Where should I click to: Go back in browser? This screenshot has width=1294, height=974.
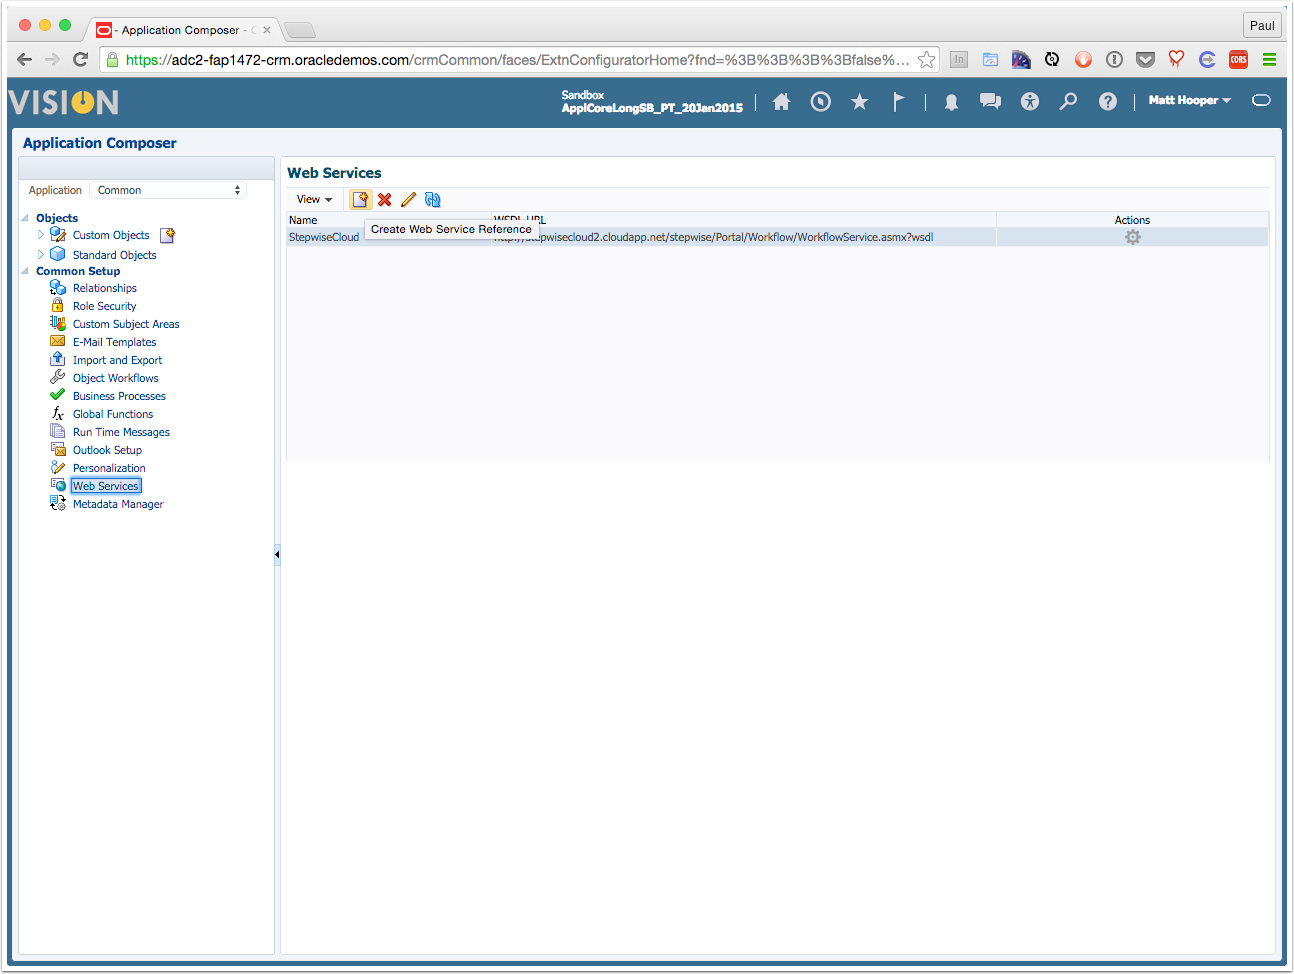(25, 60)
